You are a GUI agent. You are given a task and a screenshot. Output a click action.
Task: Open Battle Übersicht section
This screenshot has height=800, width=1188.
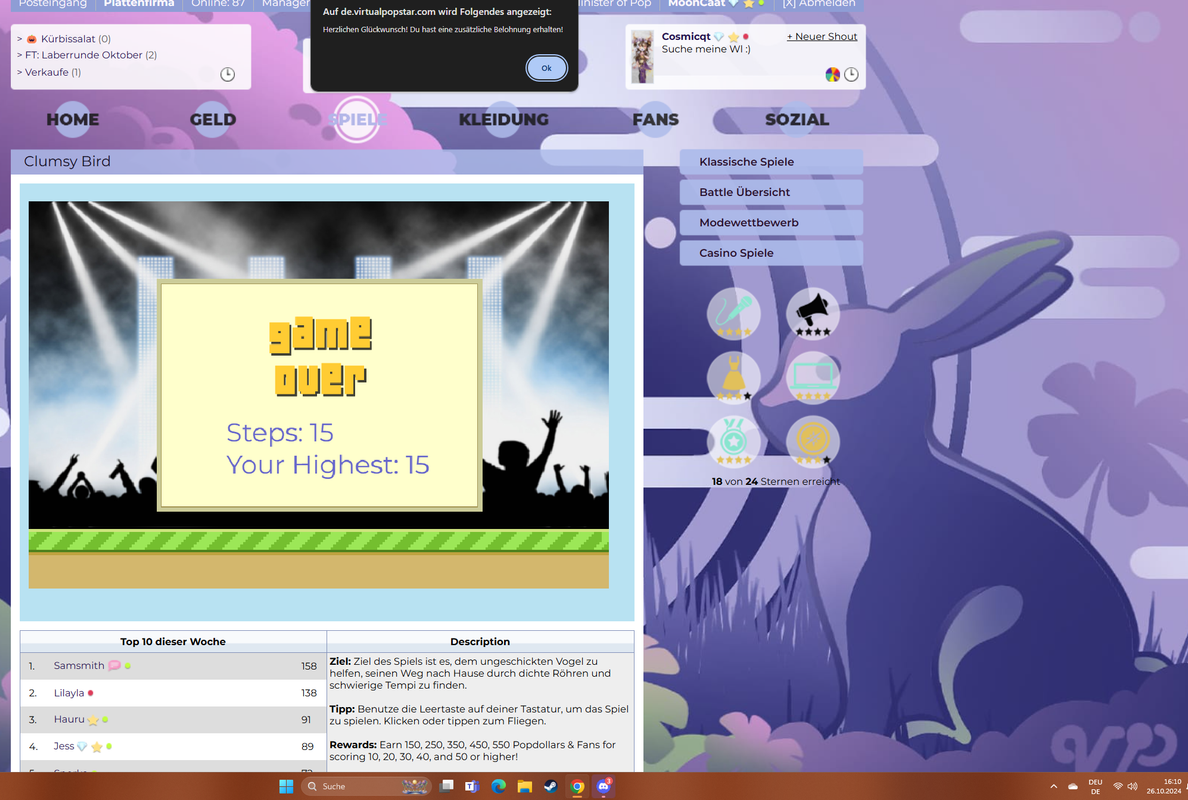[x=771, y=192]
